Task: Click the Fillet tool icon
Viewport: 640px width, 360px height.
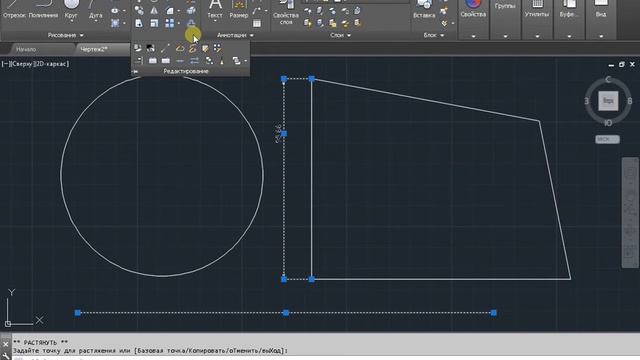Action: 170,10
